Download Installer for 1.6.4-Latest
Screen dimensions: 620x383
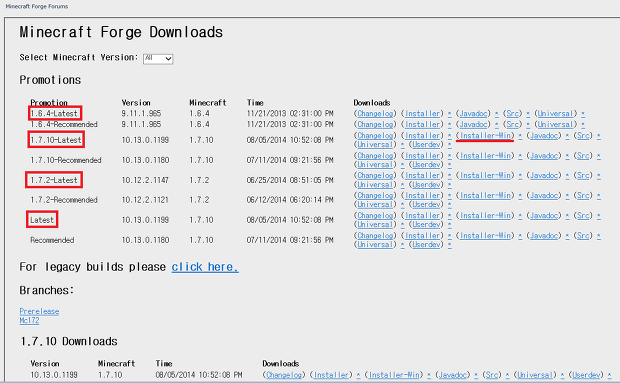click(422, 113)
